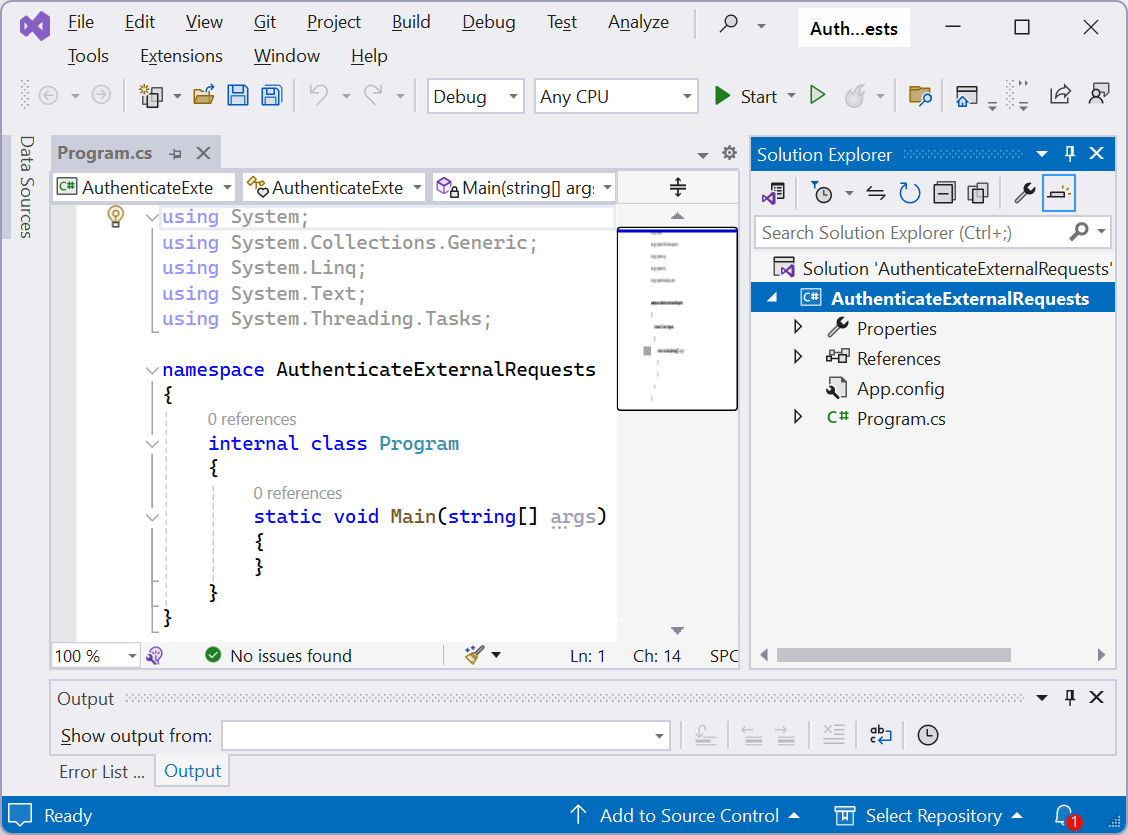Click the Find in Files folder icon
The height and width of the screenshot is (835, 1128).
tap(920, 96)
